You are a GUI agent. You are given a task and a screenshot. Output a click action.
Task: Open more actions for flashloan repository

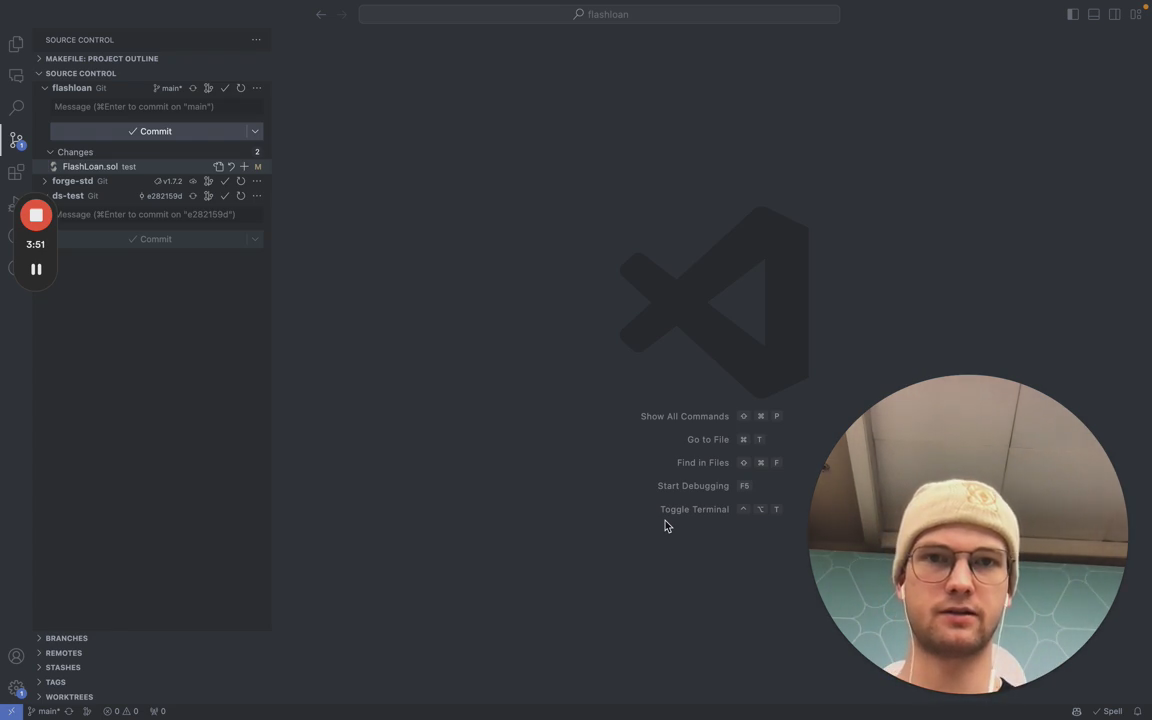pos(256,88)
